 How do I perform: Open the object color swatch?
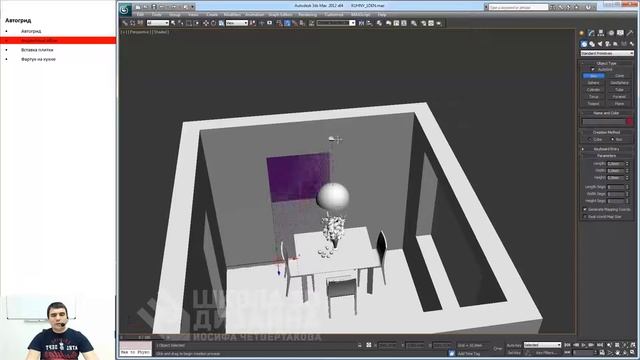tap(629, 121)
